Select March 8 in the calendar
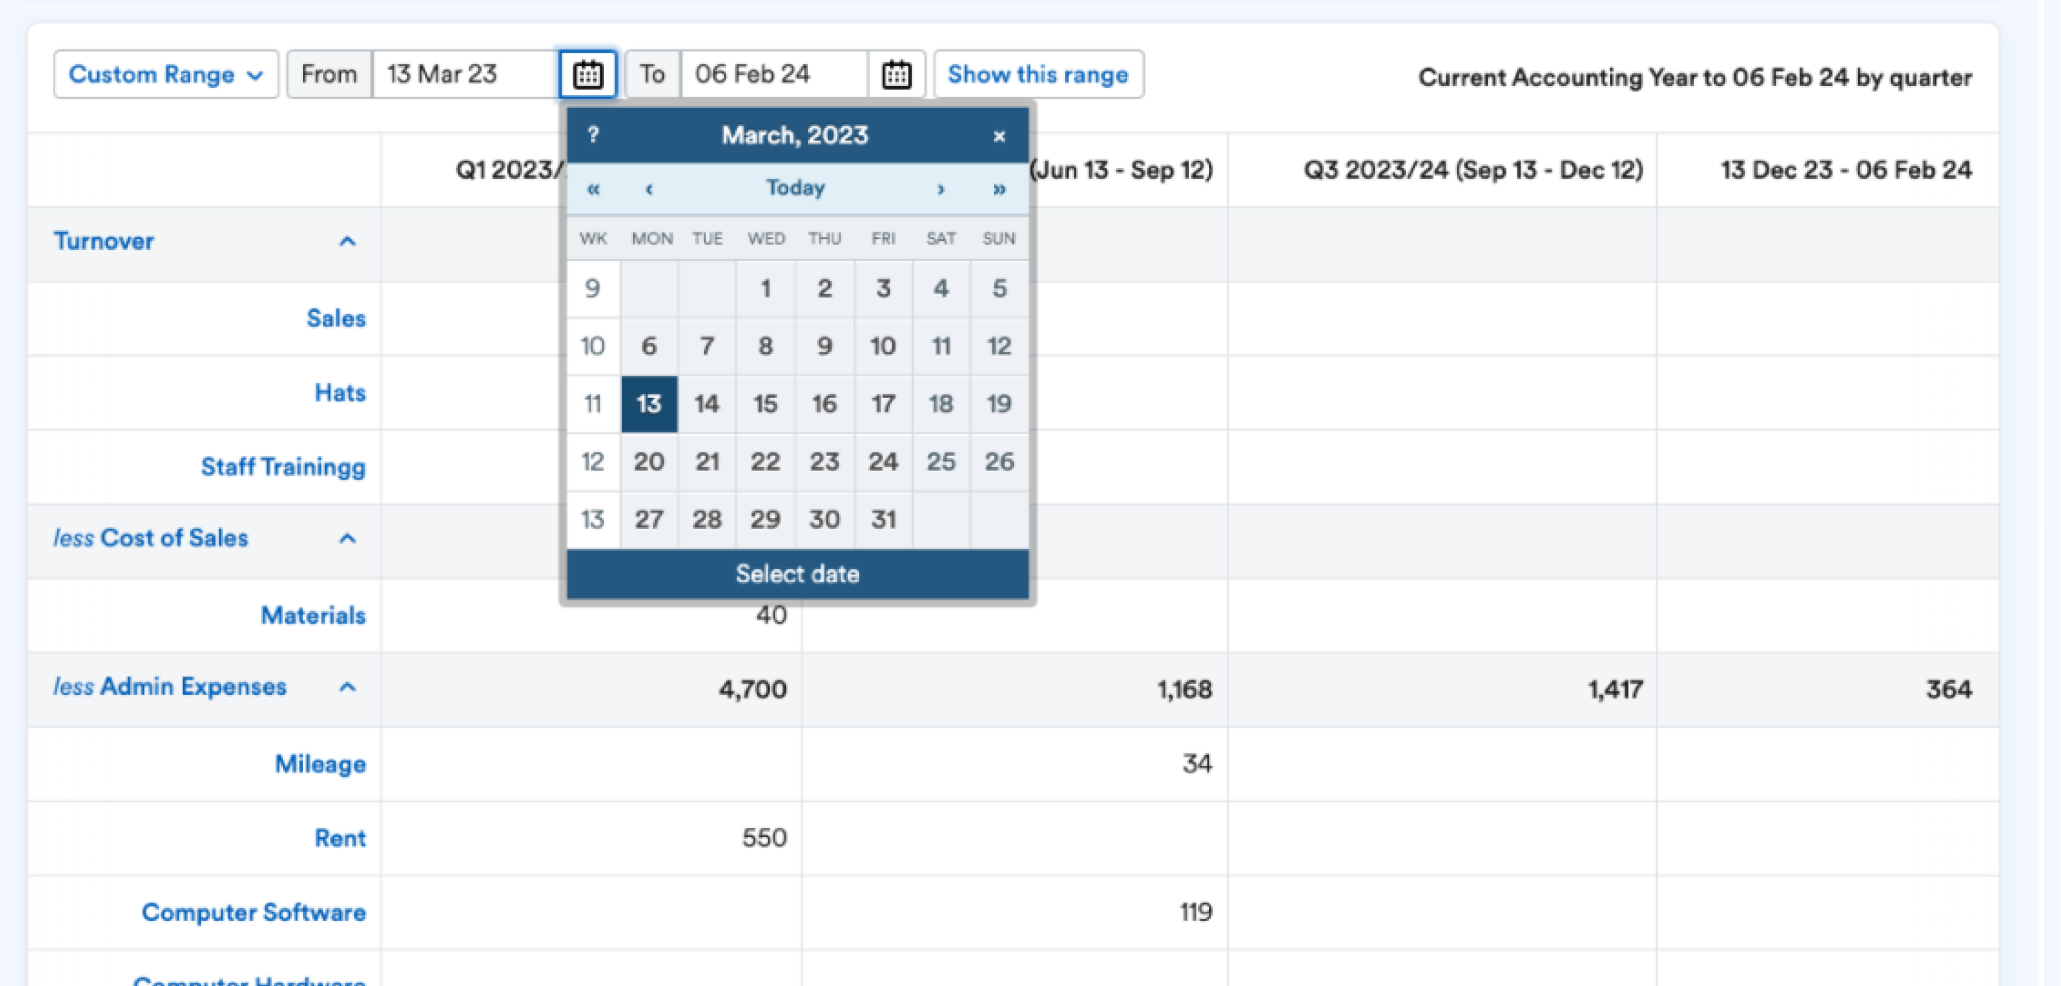Viewport: 2061px width, 986px height. (x=766, y=347)
